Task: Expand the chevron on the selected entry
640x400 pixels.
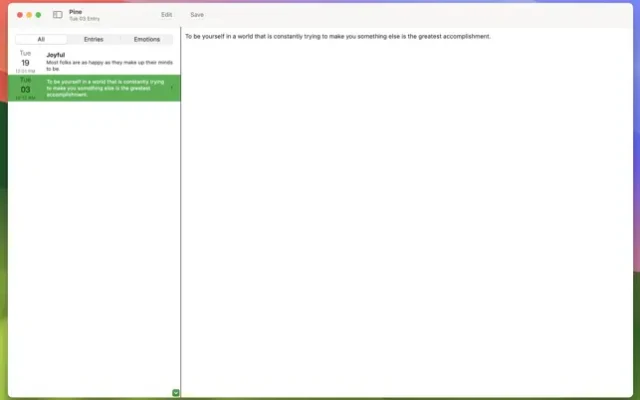Action: [x=172, y=87]
